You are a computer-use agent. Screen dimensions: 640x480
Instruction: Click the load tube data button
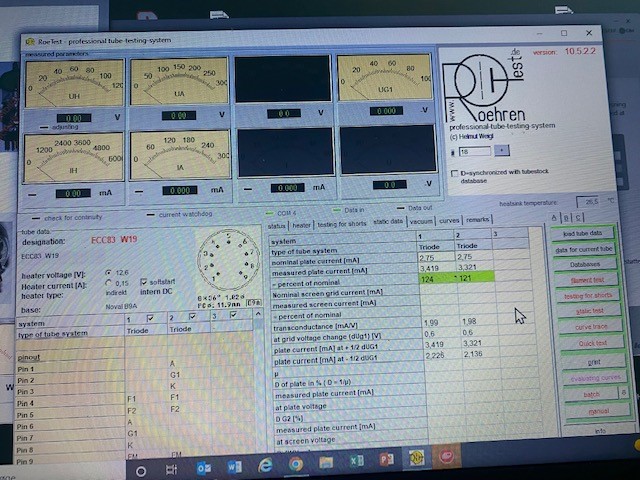click(x=582, y=233)
